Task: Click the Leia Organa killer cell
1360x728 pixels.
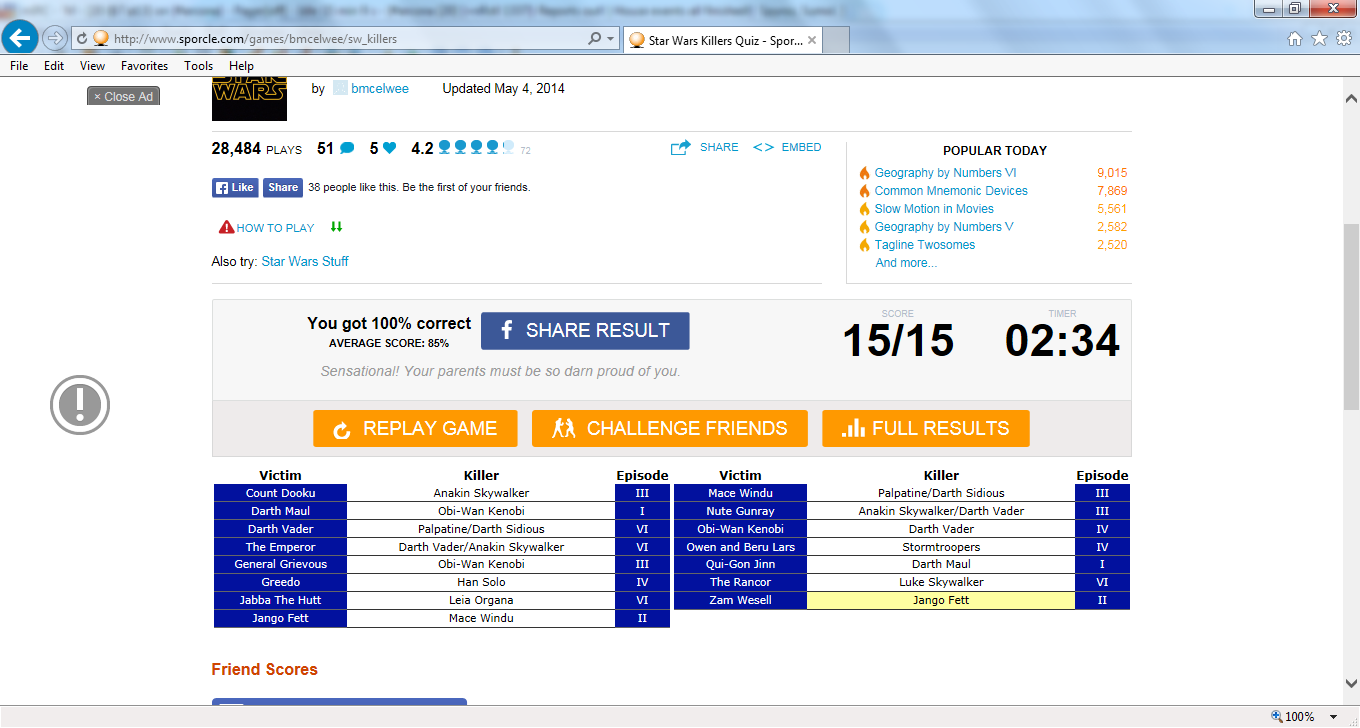Action: tap(481, 600)
